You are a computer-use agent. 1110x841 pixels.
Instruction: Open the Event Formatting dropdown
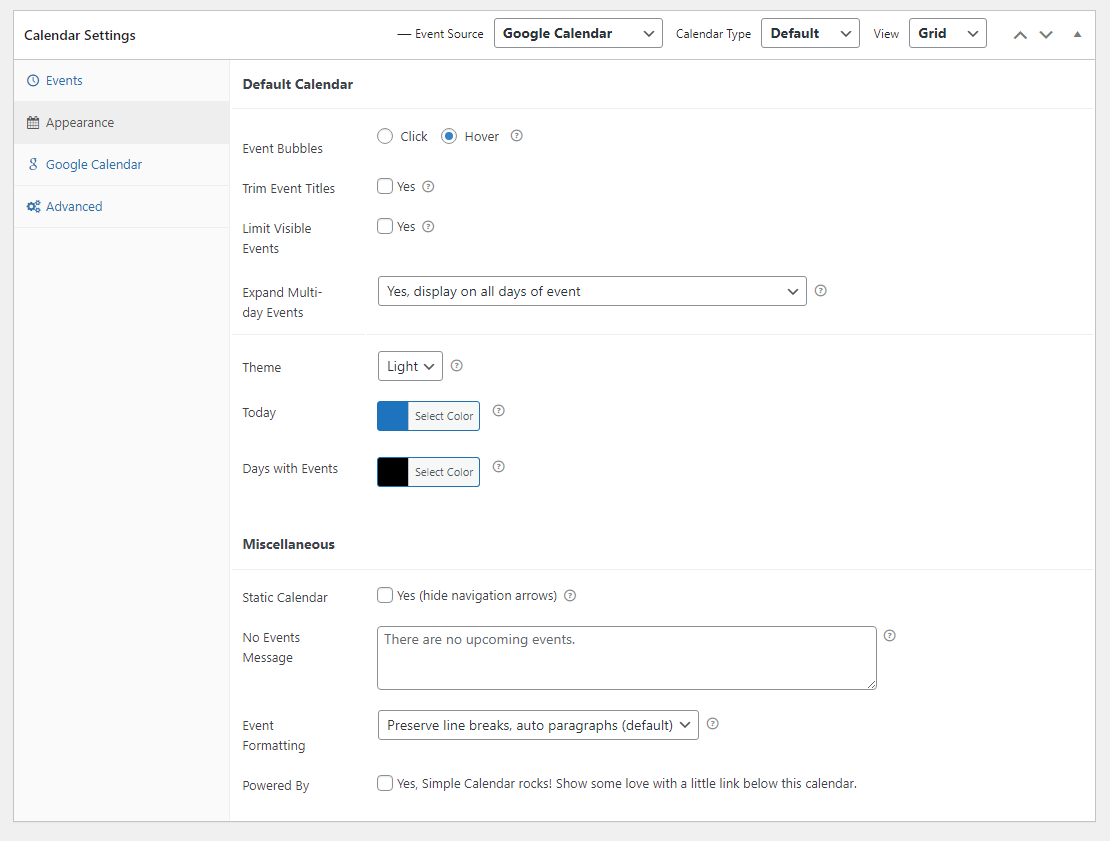click(x=538, y=725)
